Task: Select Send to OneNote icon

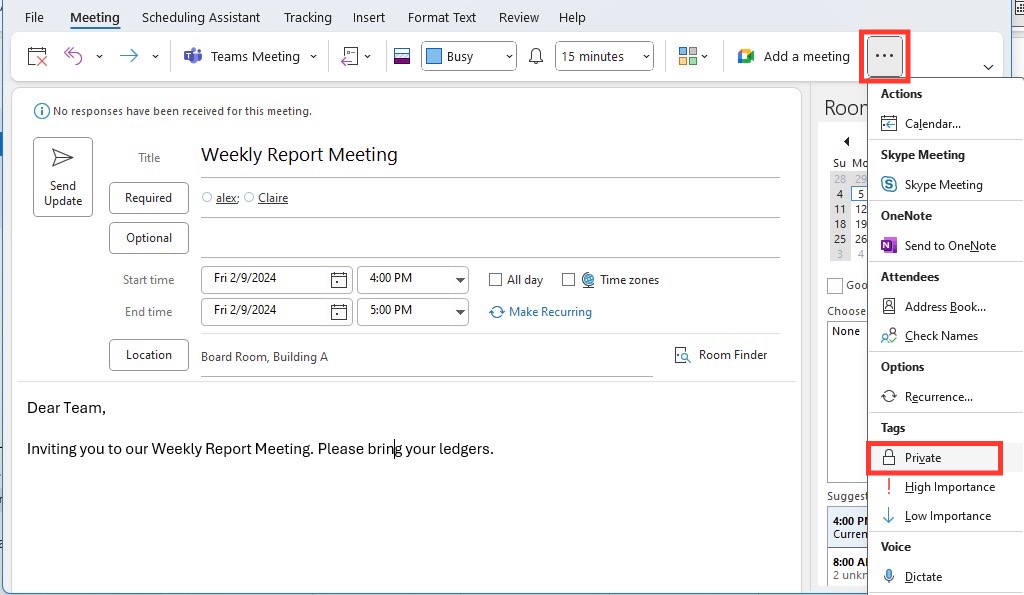Action: coord(889,246)
